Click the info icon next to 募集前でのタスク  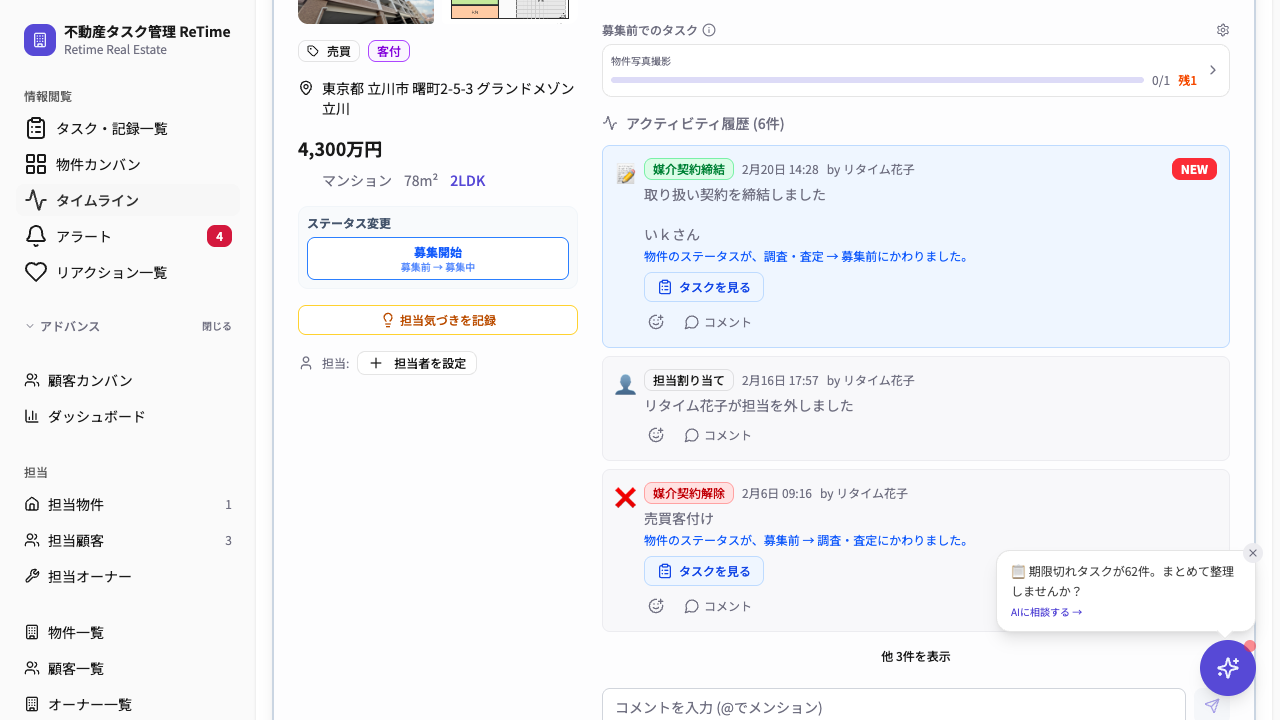click(709, 30)
